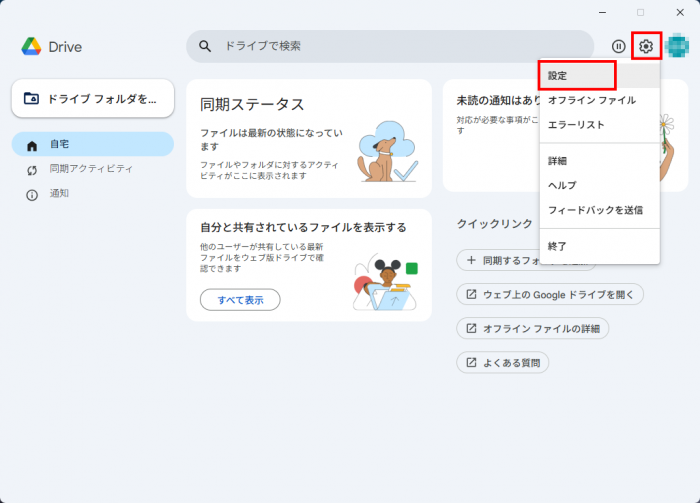Screen dimensions: 700x503
Task: Click the magnifier search icon
Action: 205,46
